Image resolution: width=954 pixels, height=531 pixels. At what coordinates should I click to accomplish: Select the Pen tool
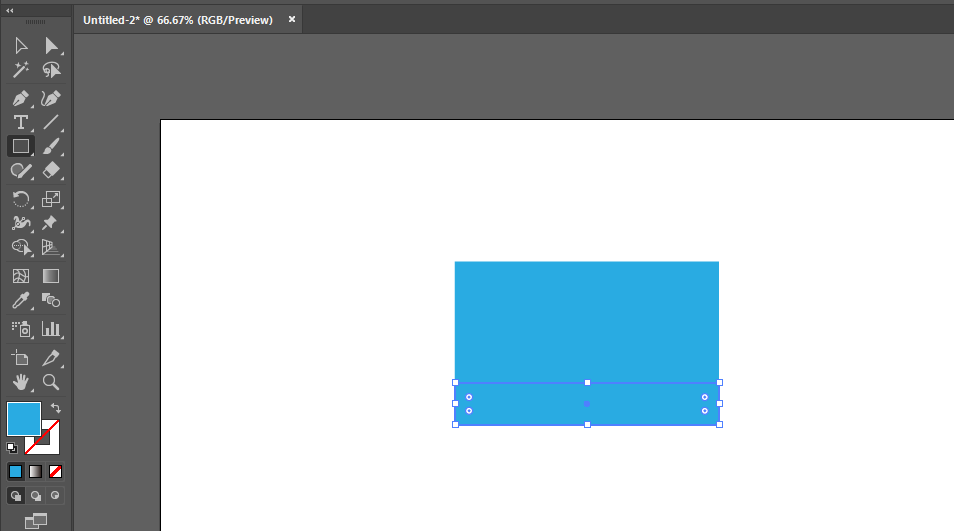tap(21, 99)
